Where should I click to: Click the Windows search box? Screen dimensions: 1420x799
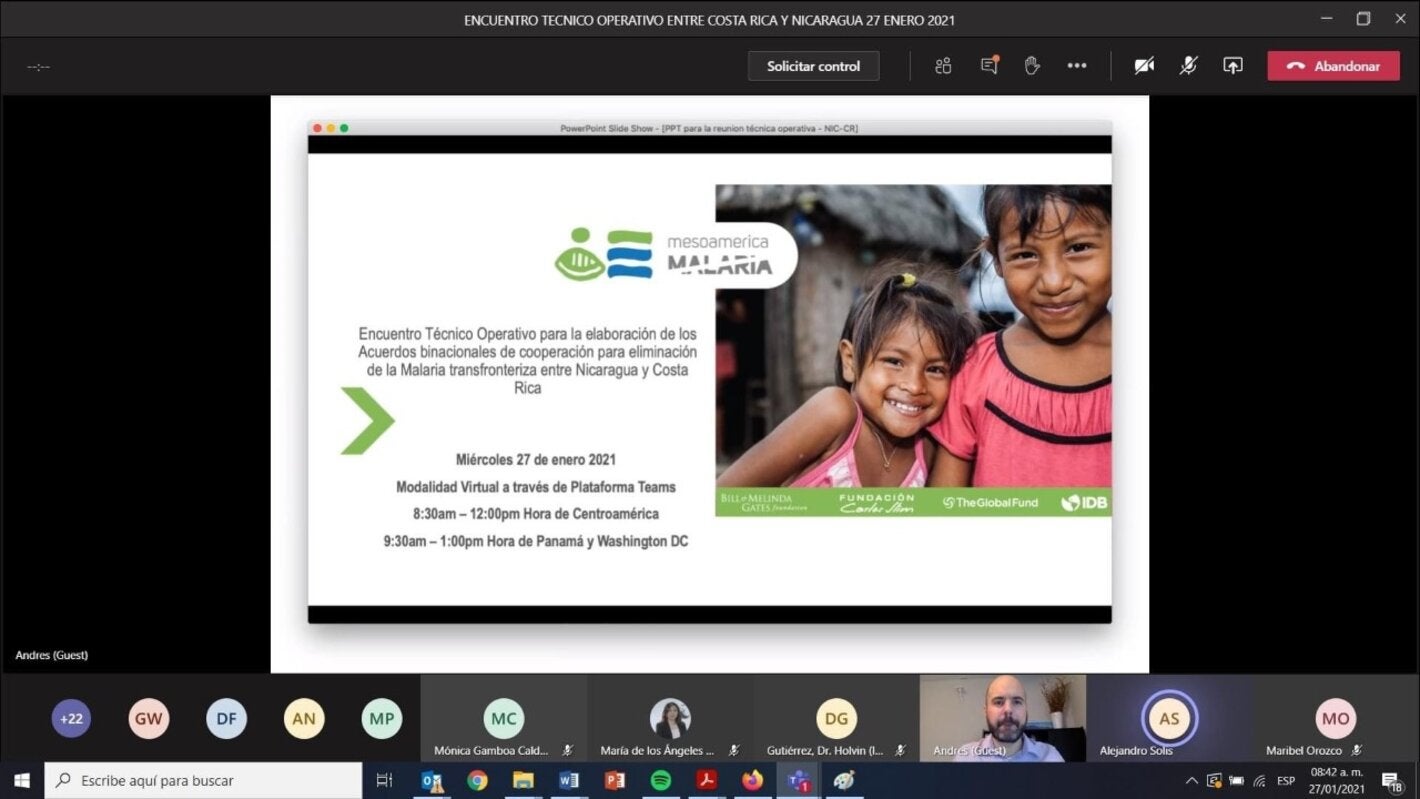click(204, 780)
